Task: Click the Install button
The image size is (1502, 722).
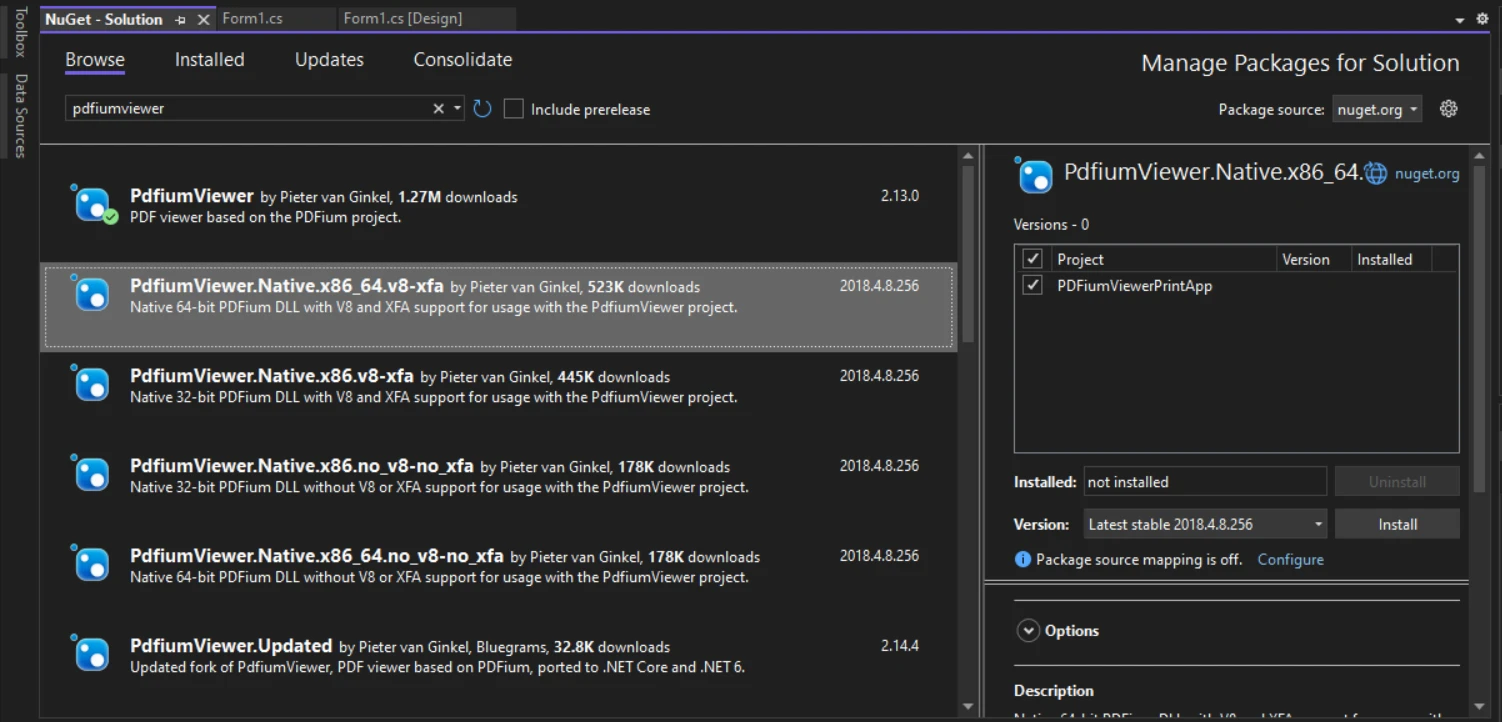Action: click(1397, 524)
